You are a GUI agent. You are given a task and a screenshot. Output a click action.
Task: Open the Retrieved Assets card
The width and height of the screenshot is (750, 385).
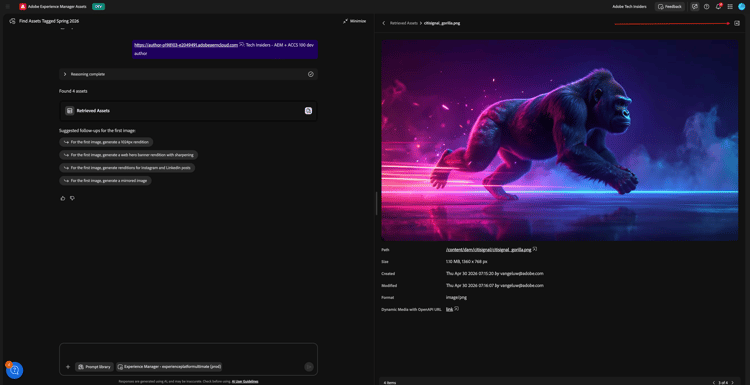pyautogui.click(x=188, y=110)
